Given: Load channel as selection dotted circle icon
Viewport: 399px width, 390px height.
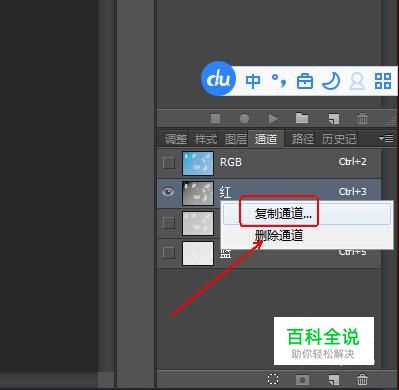Looking at the screenshot, I should click(x=273, y=379).
